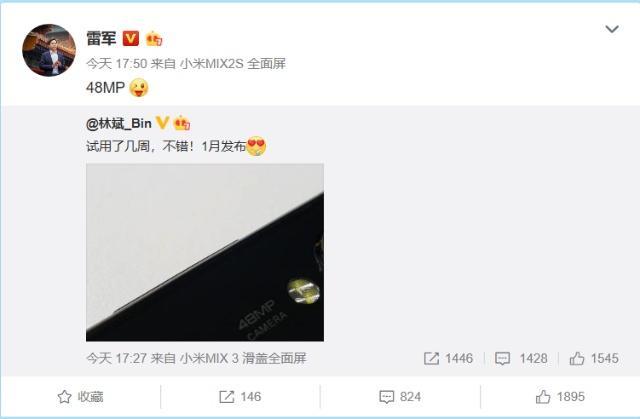Open the 雷军 username link
This screenshot has height=419, width=640.
pos(101,39)
